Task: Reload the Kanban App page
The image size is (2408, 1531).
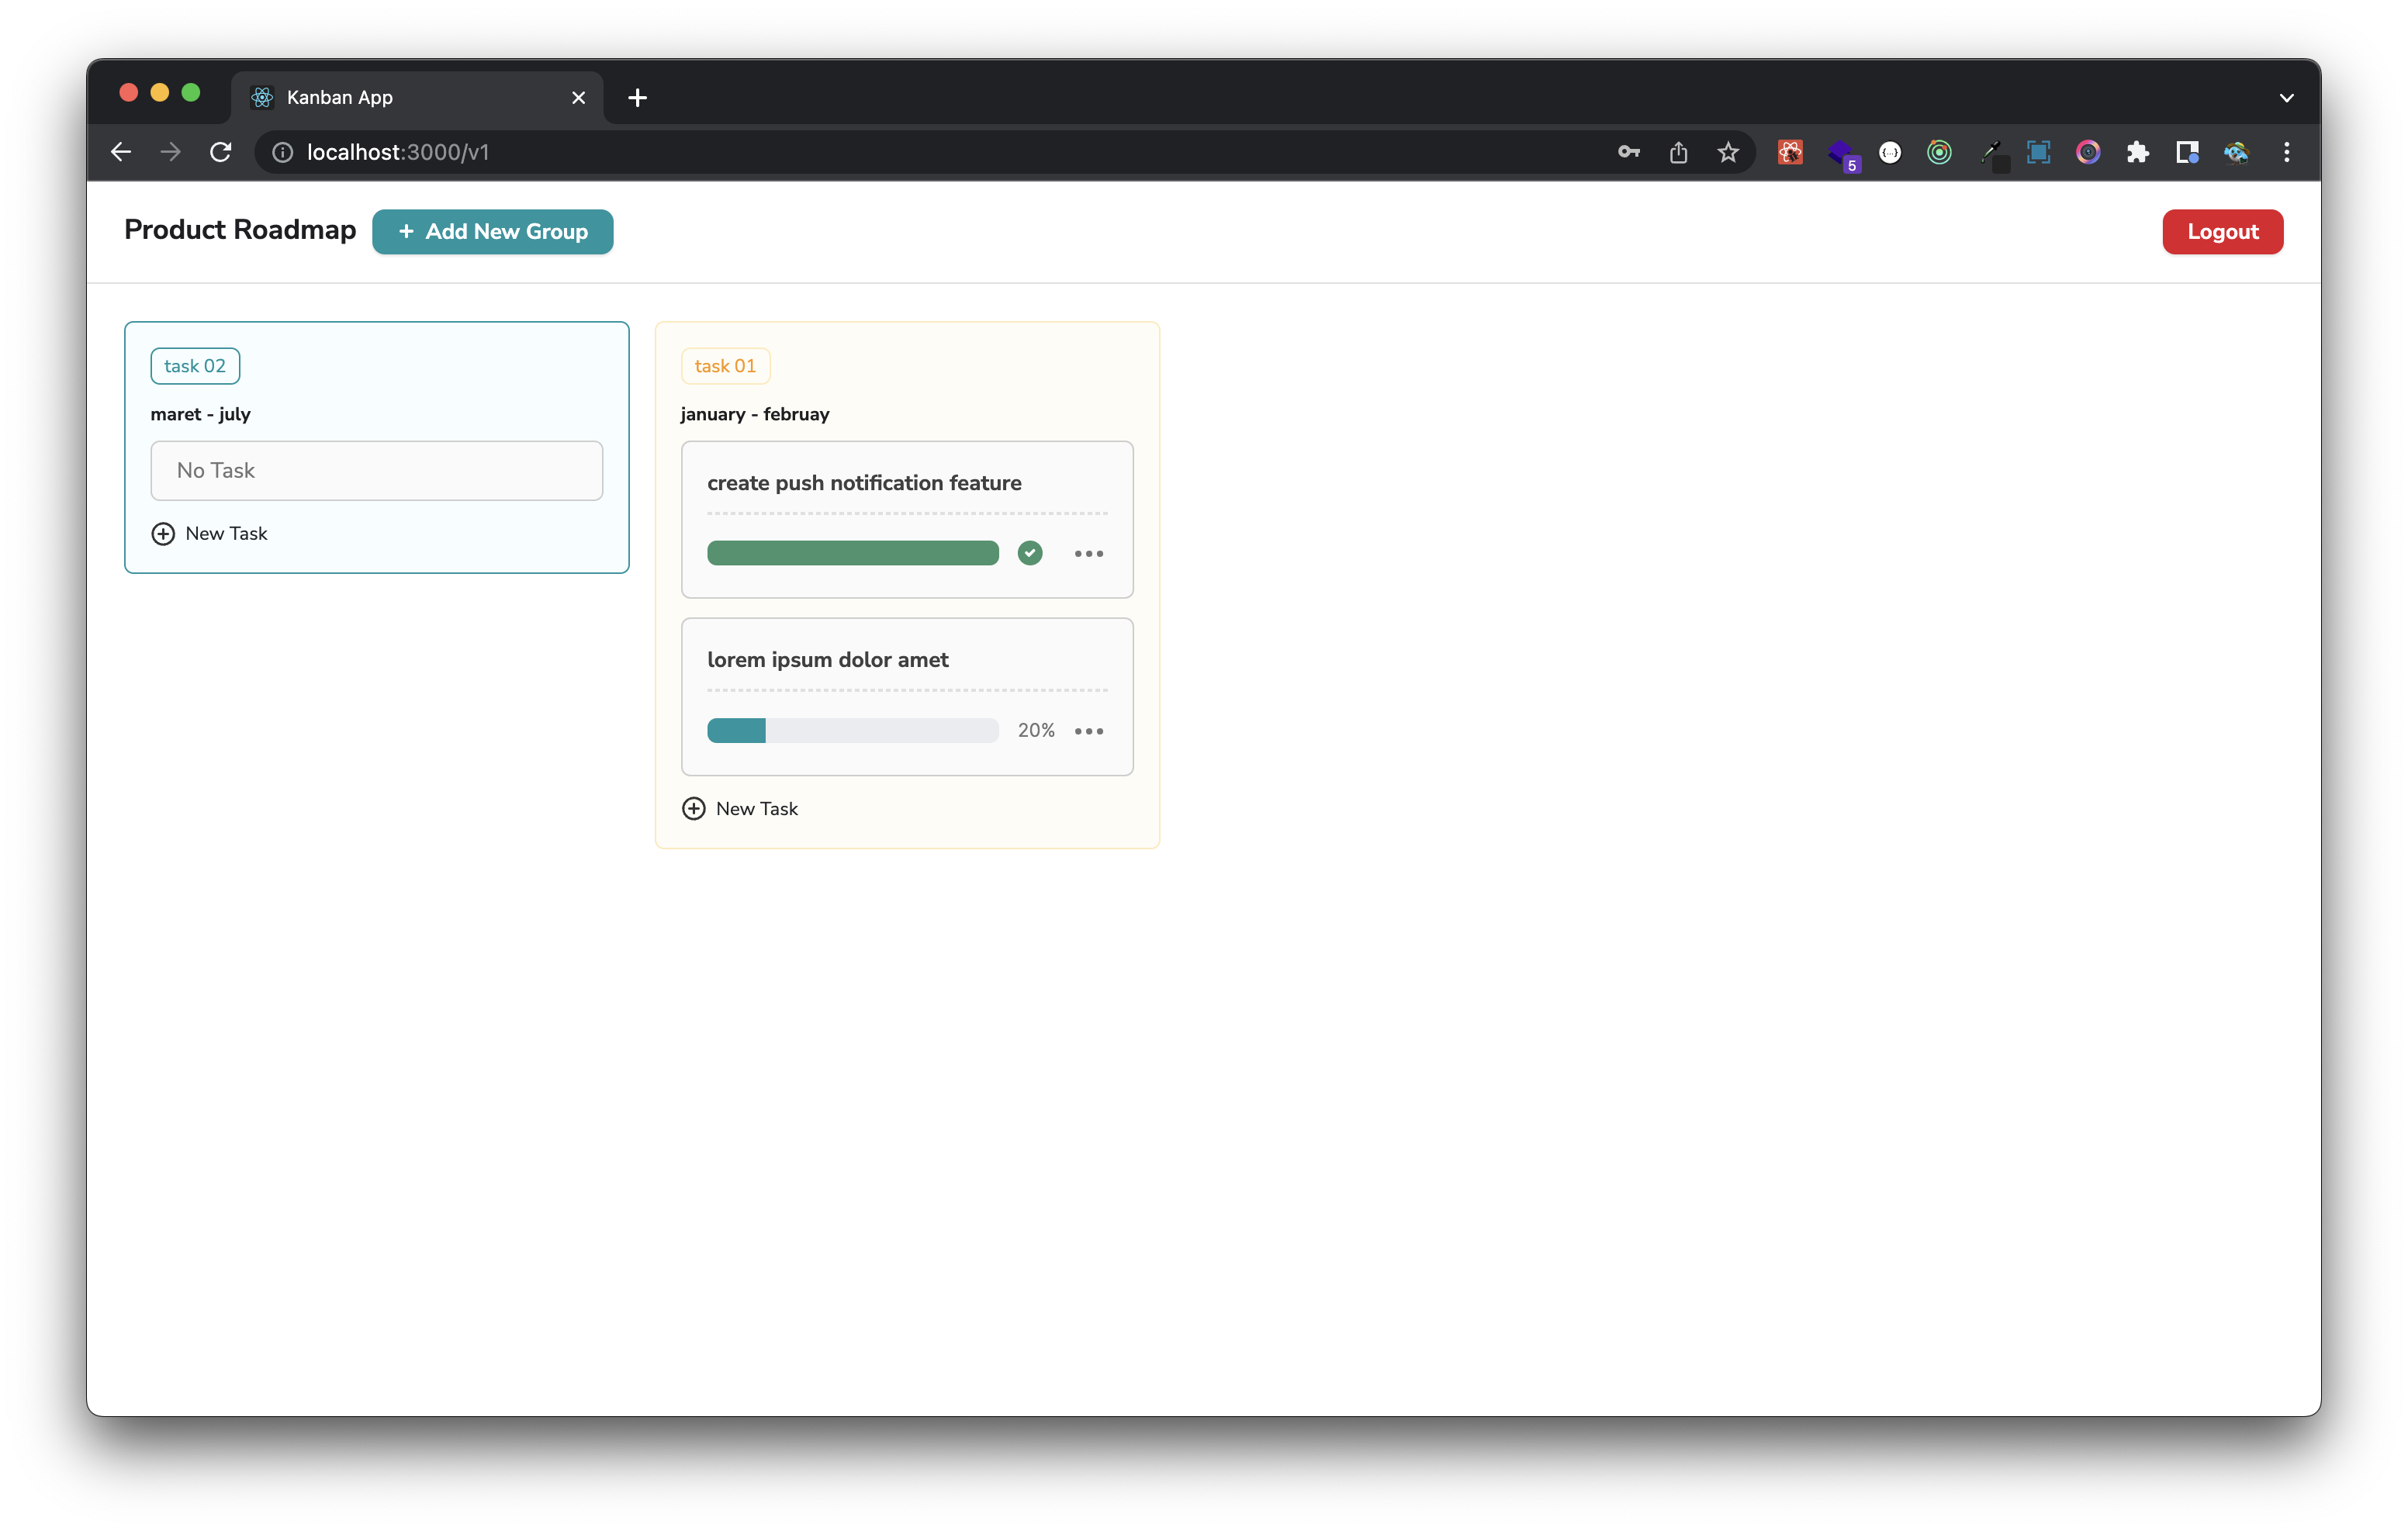Action: click(x=221, y=152)
